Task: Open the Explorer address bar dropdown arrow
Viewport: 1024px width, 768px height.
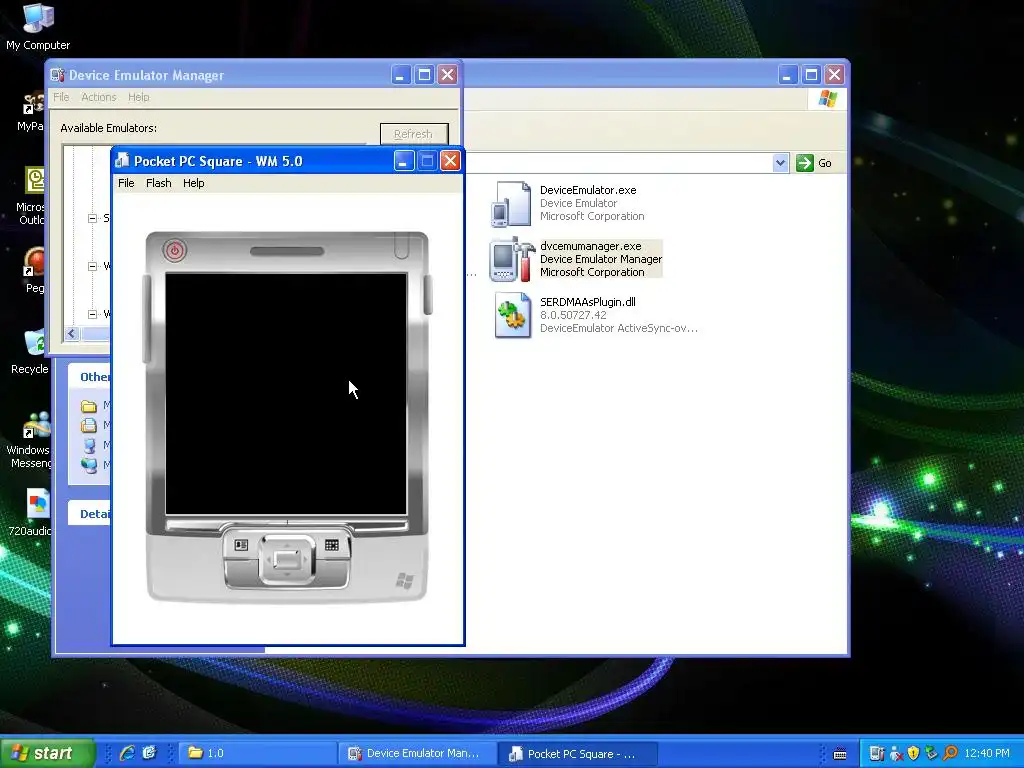Action: tap(780, 163)
